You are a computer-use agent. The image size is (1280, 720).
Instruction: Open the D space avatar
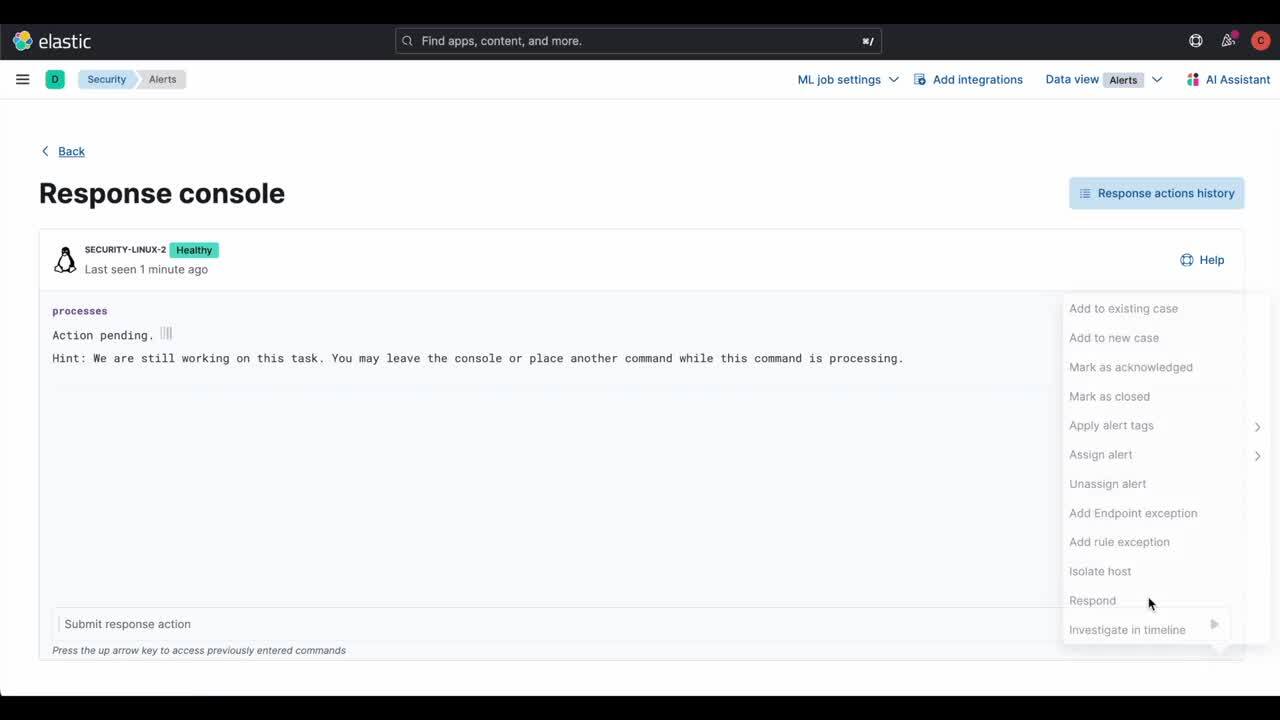55,79
